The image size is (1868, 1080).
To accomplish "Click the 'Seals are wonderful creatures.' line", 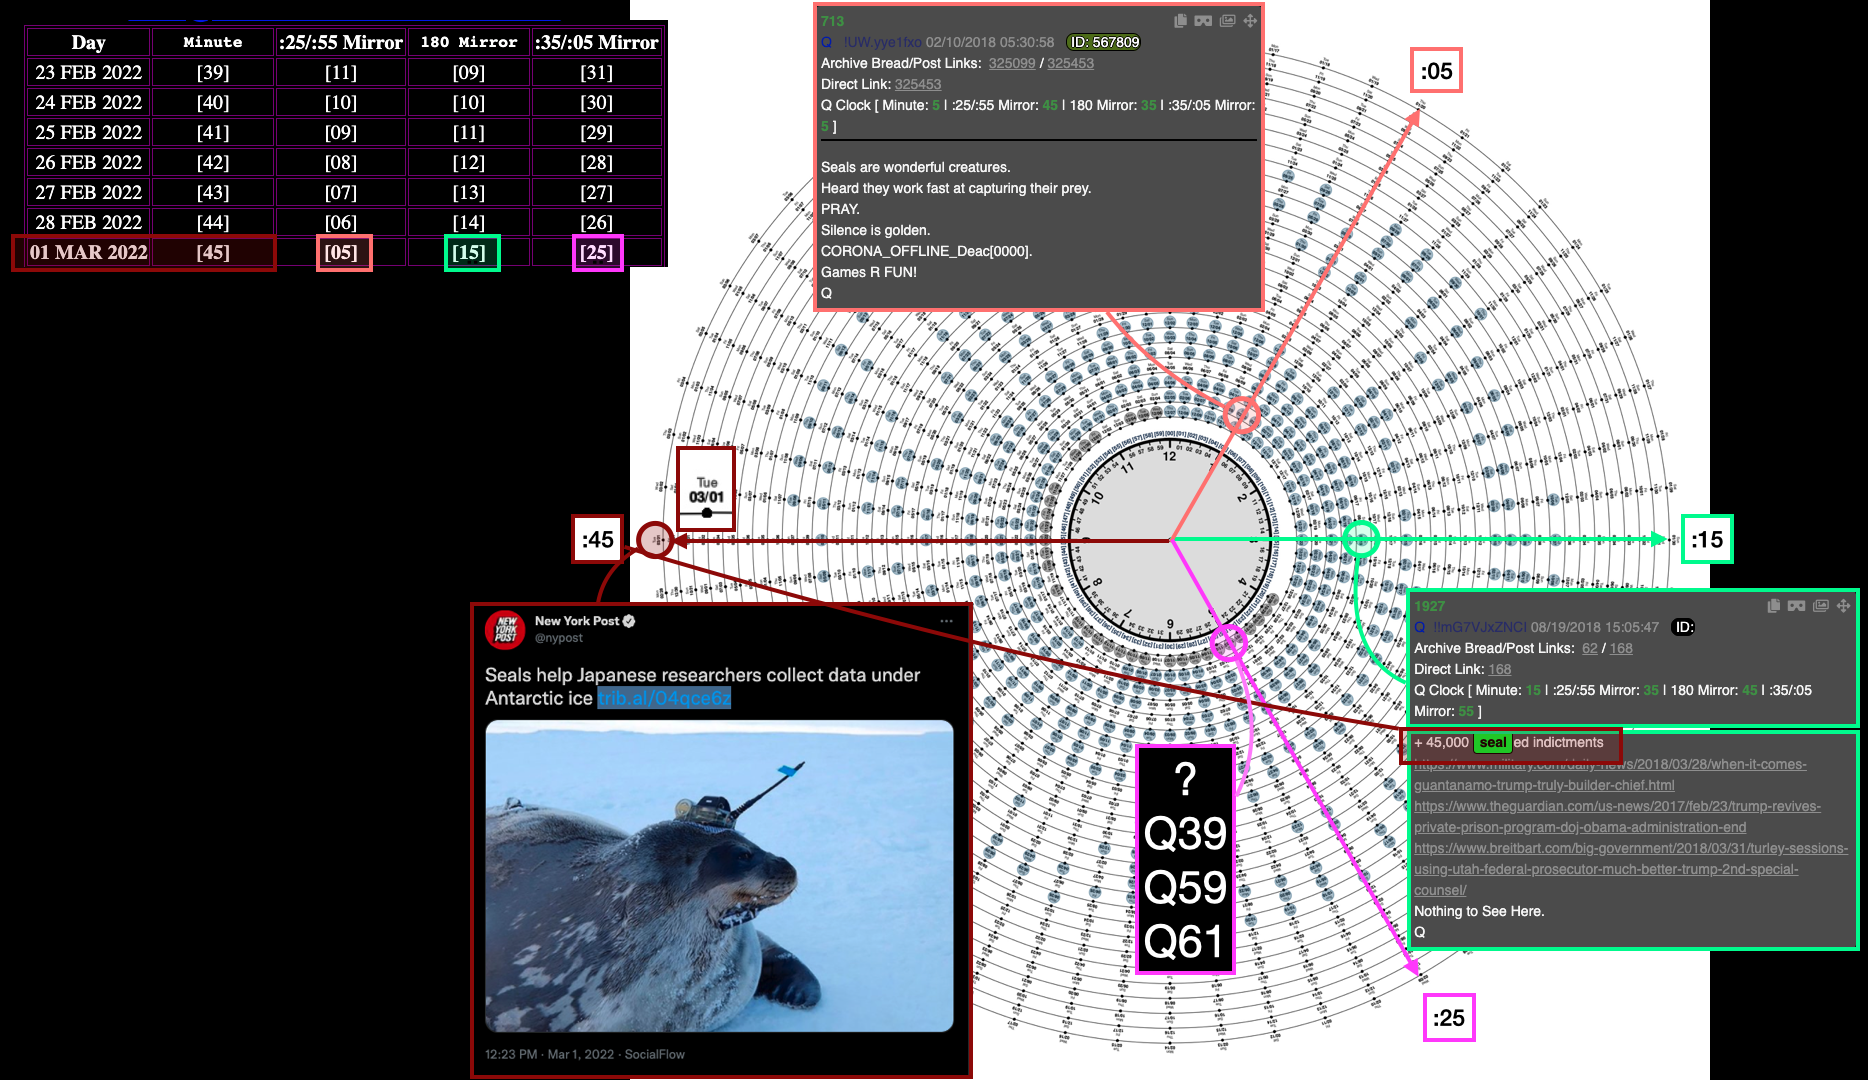I will coord(916,167).
